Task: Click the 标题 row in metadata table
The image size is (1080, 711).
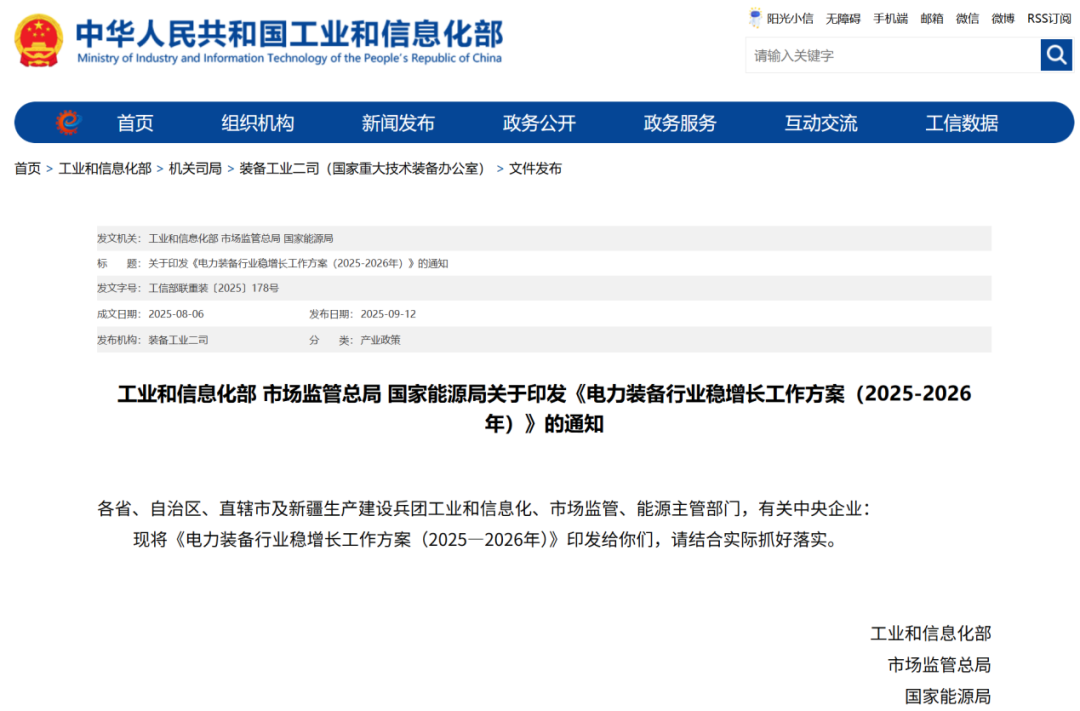Action: 544,263
